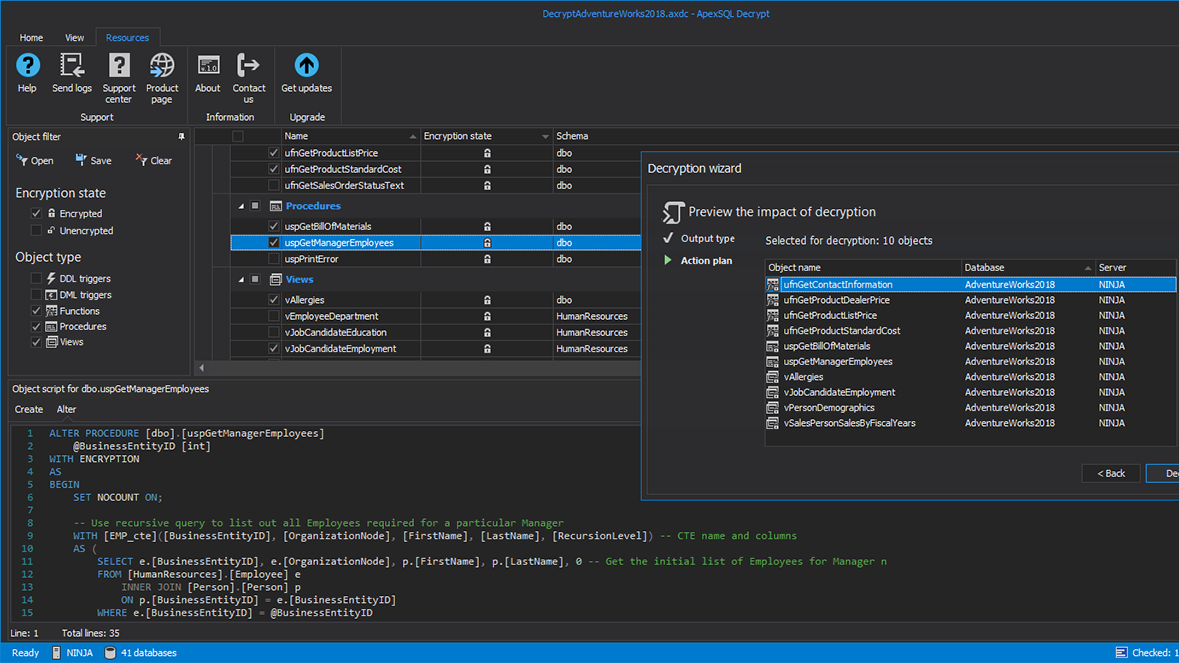Click the Save filter icon
This screenshot has width=1179, height=663.
80,160
